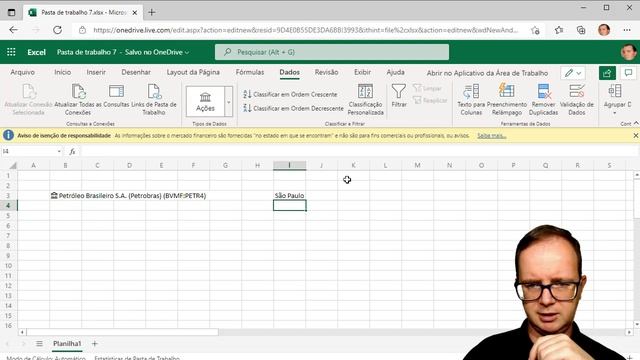This screenshot has height=360, width=640.
Task: Select the Planilha1 sheet tab
Action: 67,344
